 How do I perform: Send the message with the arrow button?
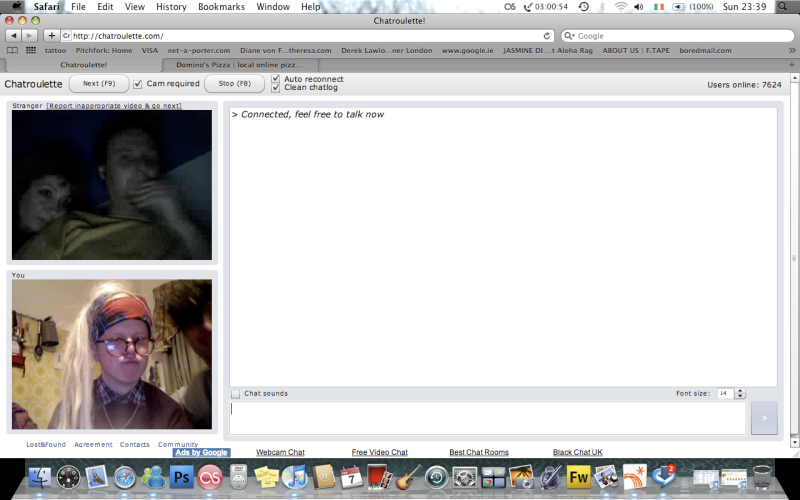click(764, 418)
